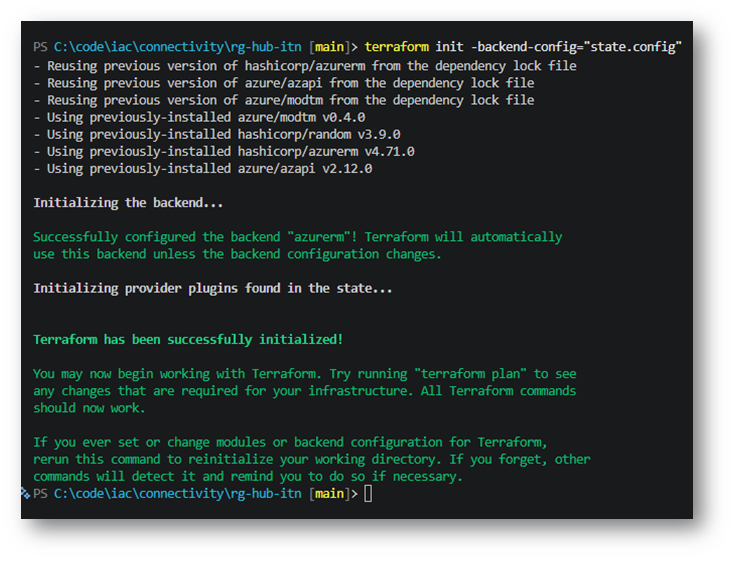Click 'Using previously-installed azure/azapi v2.12.0'

(x=203, y=168)
